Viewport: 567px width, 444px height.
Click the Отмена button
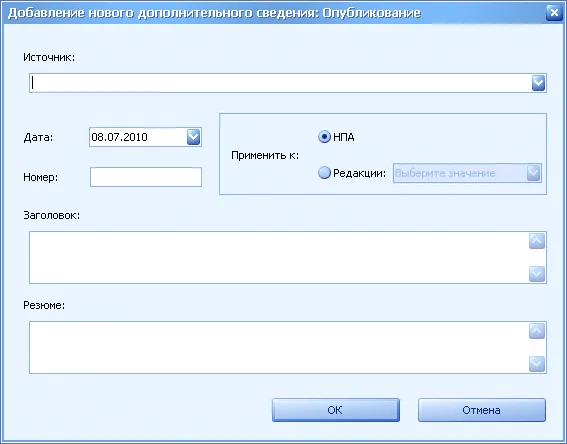click(482, 410)
